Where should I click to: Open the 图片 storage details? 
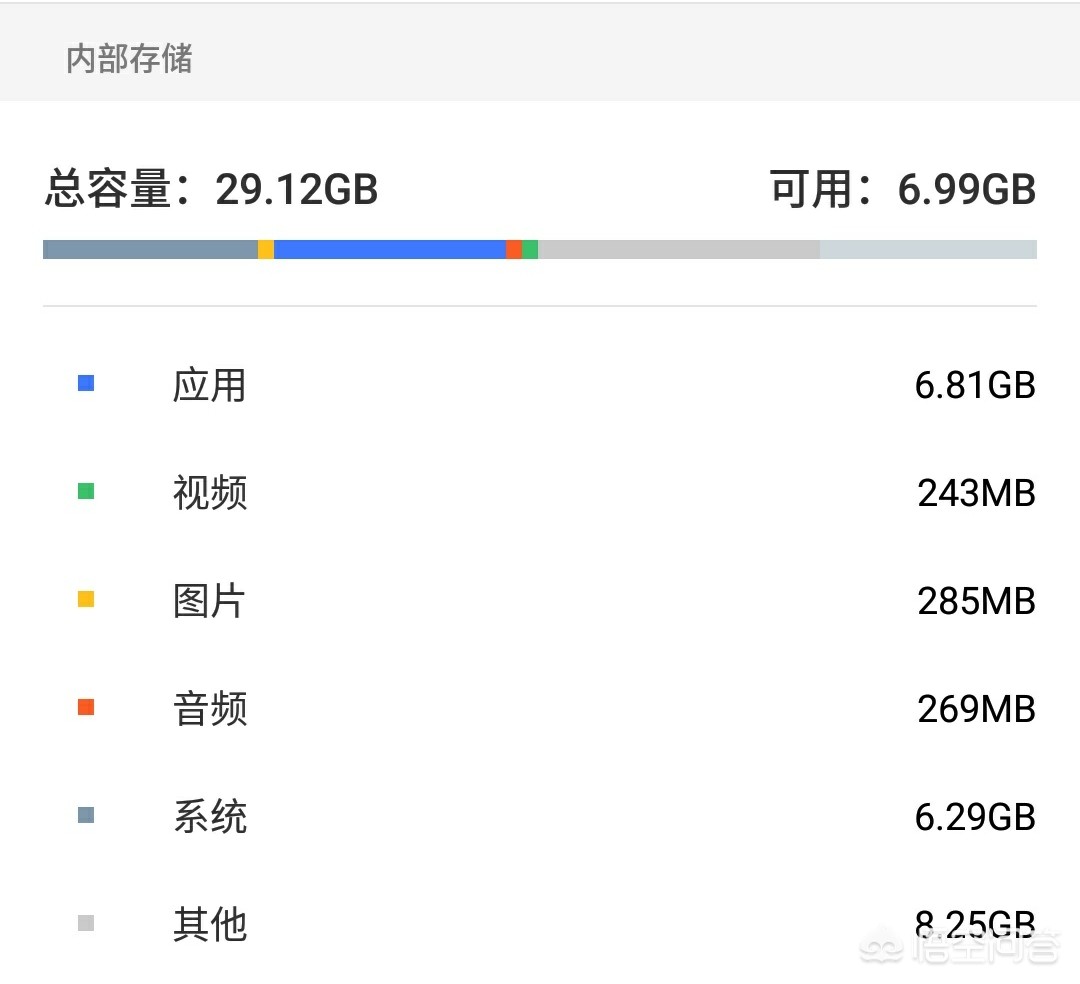(540, 601)
